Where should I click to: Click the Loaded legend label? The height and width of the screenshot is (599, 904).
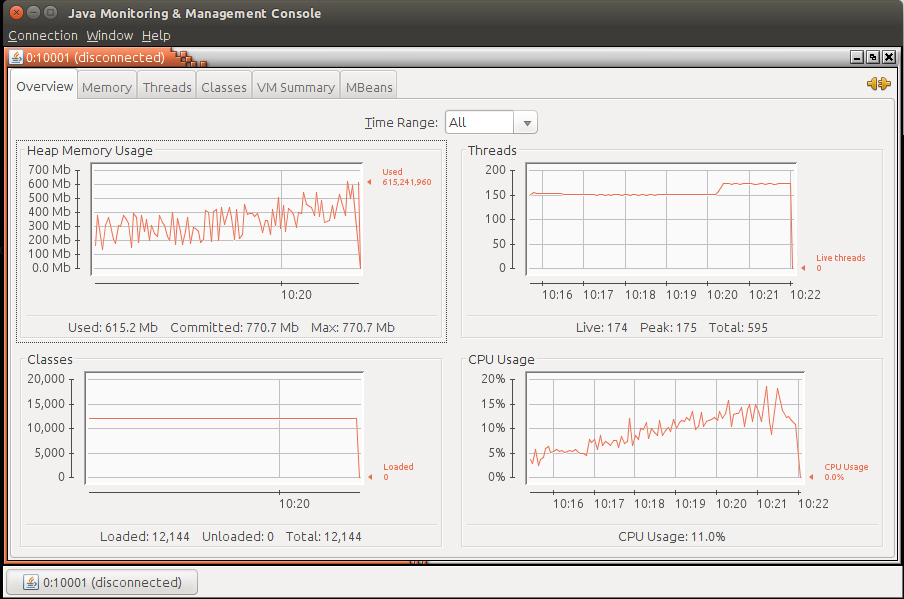click(398, 472)
